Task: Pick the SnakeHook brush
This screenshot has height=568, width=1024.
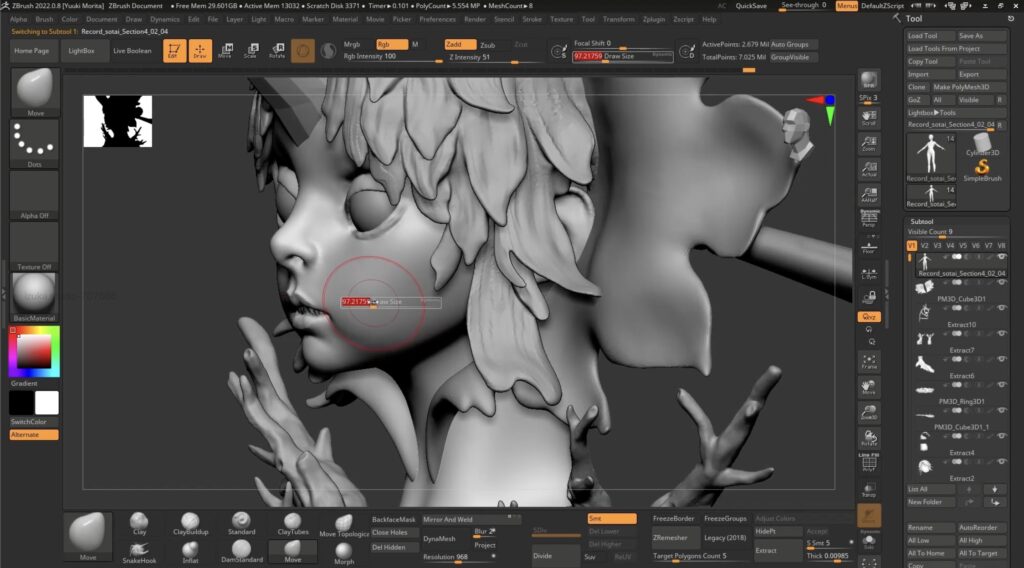Action: coord(140,549)
